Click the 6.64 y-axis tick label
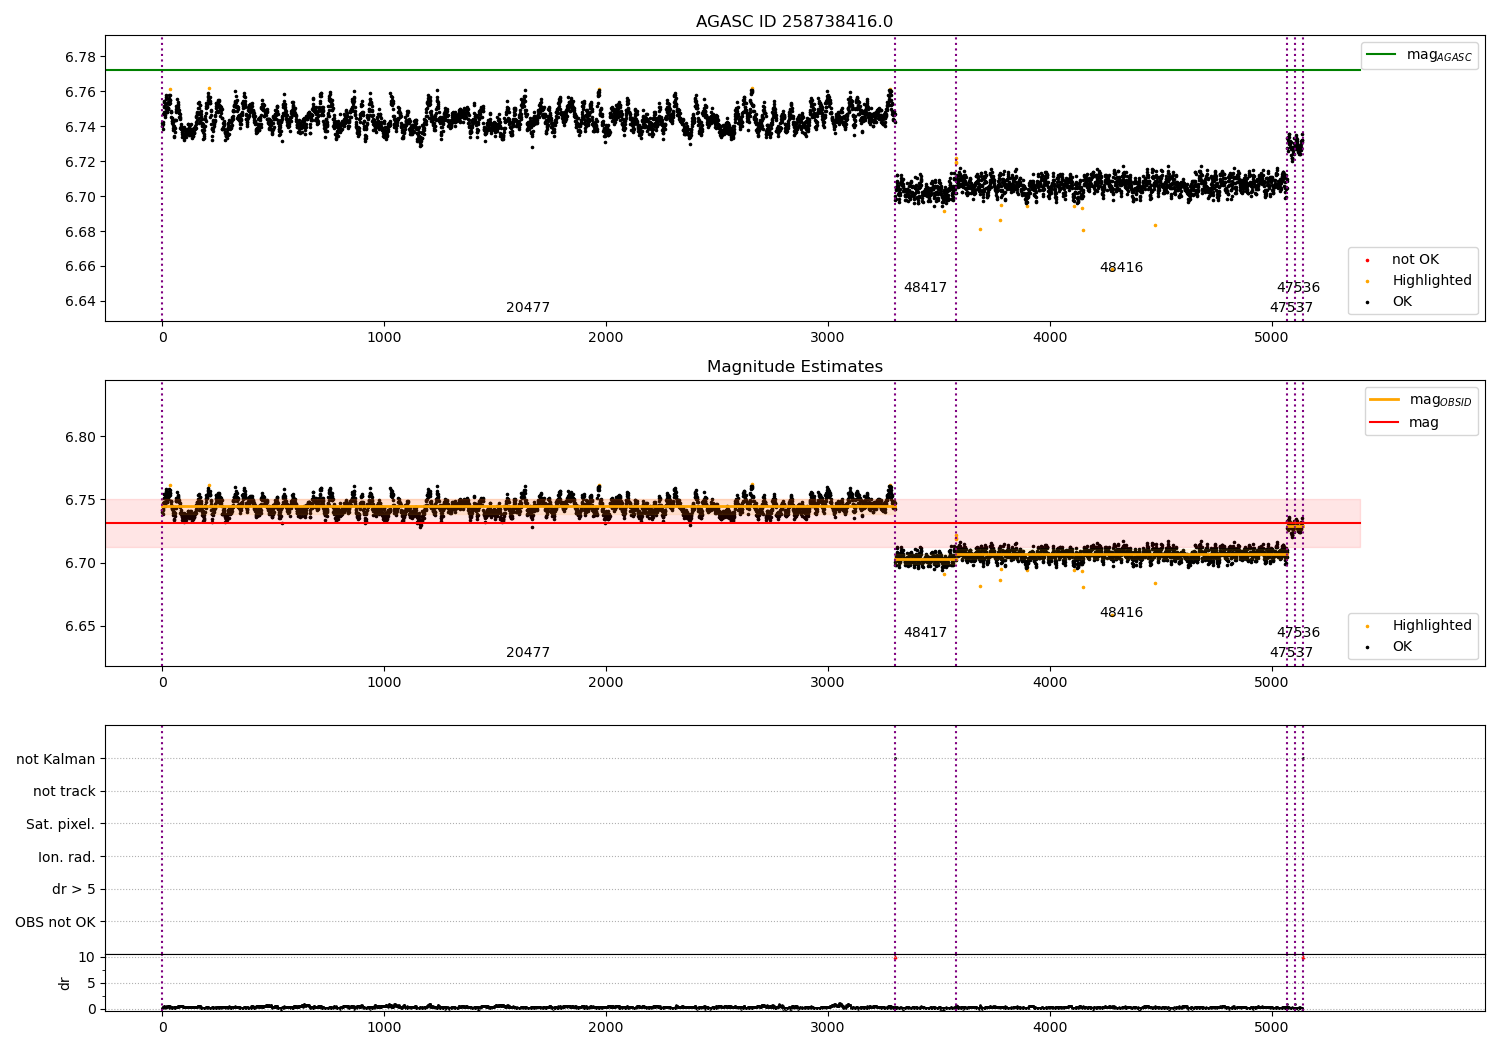Viewport: 1500px width, 1050px height. coord(81,302)
